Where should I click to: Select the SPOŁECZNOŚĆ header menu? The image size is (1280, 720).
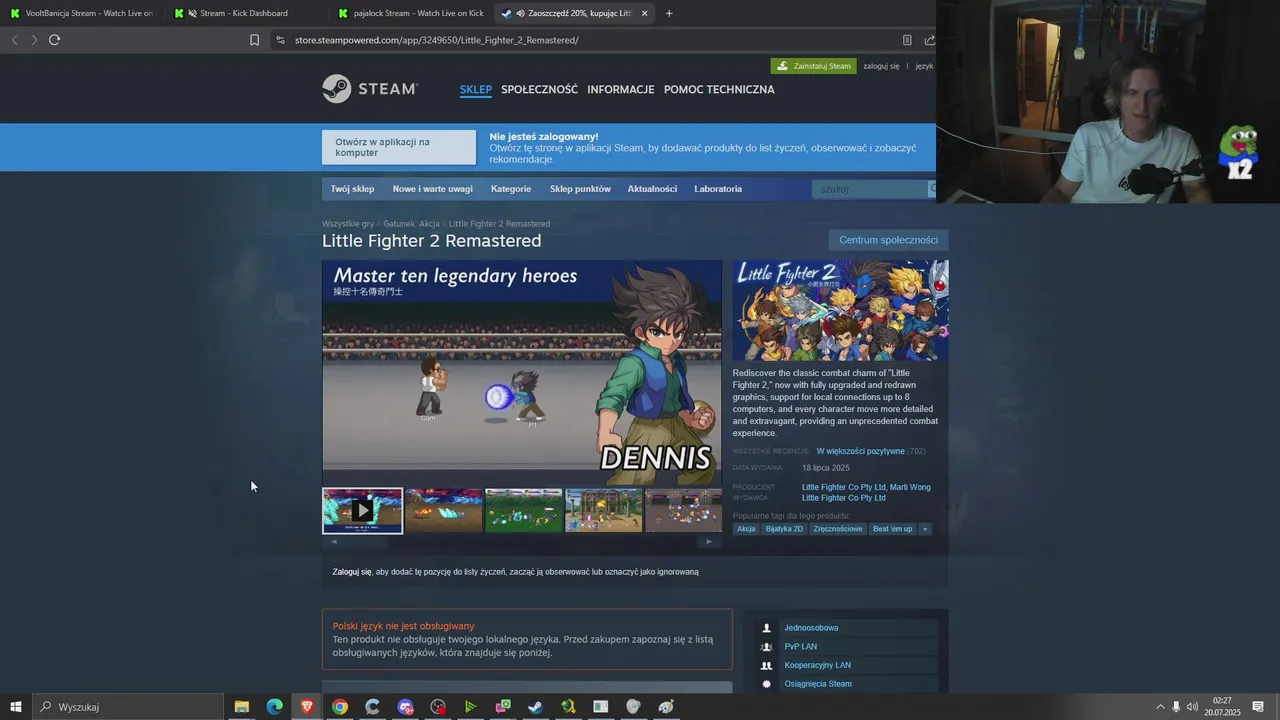(x=539, y=89)
